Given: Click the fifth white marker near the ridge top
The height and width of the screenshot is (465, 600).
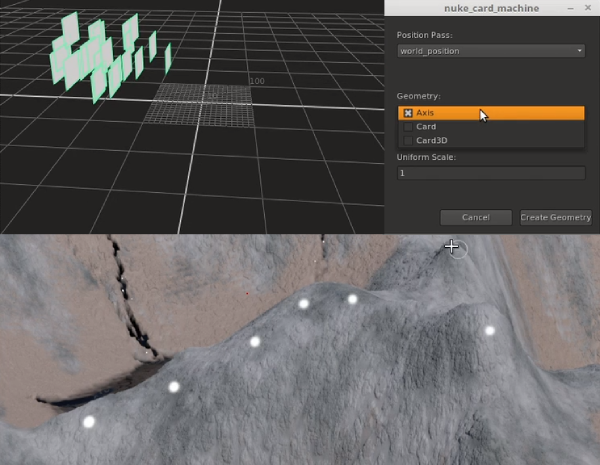Looking at the screenshot, I should click(352, 299).
